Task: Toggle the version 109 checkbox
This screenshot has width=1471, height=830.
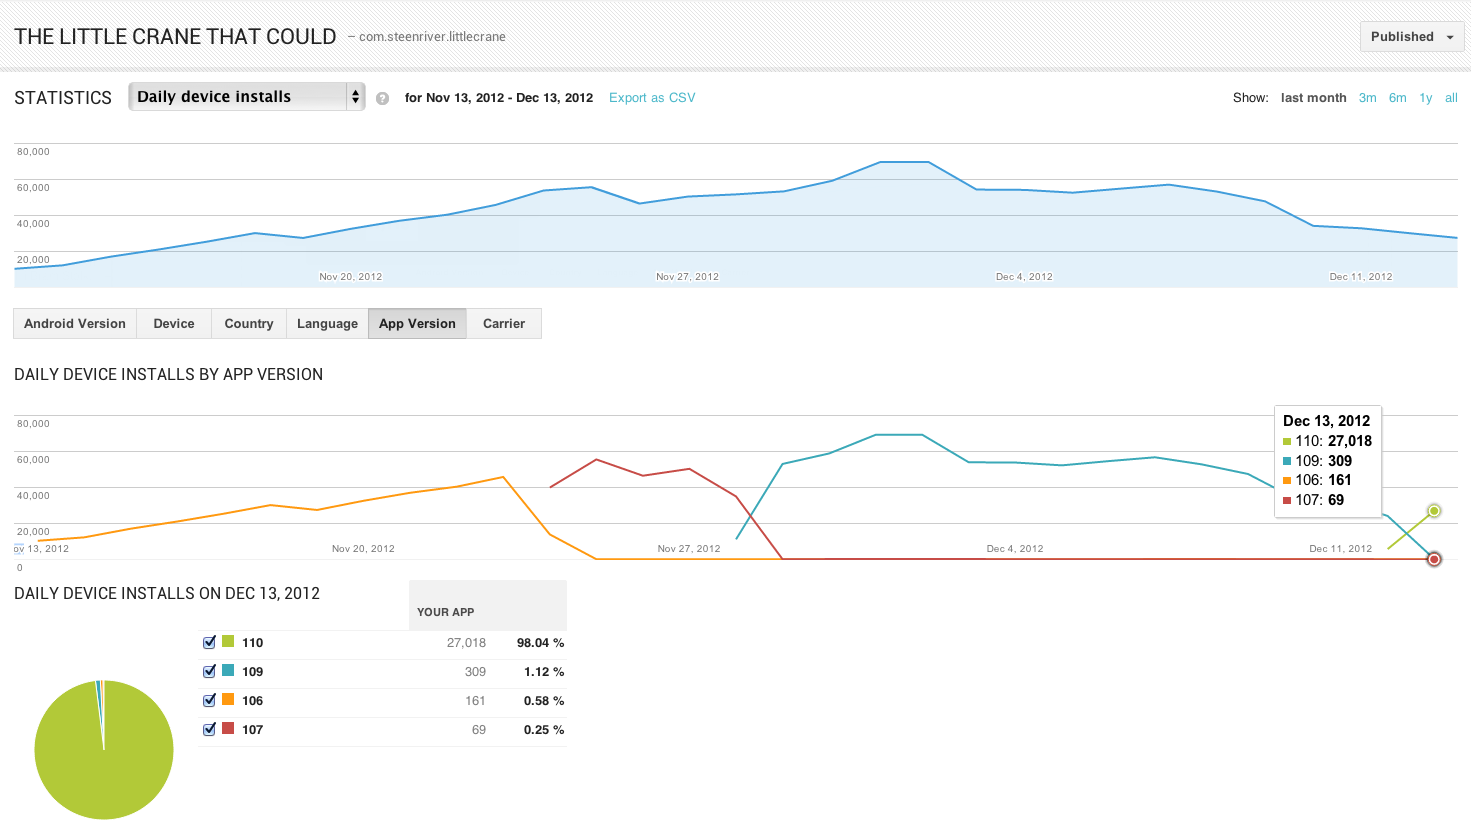Action: coord(209,672)
